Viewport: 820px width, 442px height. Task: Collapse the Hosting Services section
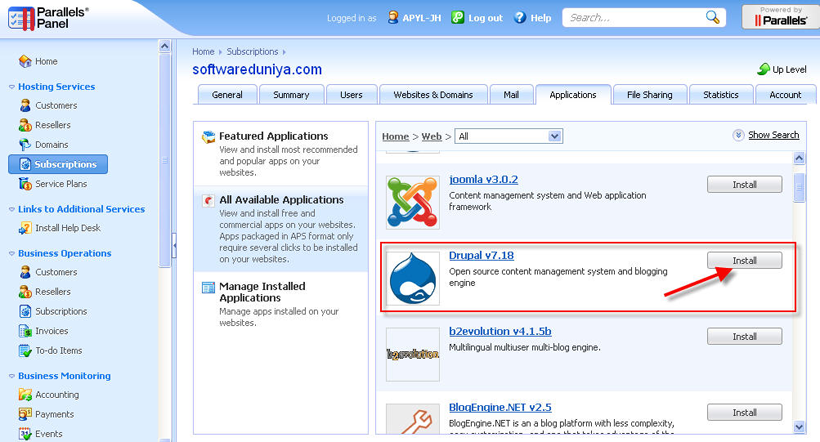click(x=12, y=87)
